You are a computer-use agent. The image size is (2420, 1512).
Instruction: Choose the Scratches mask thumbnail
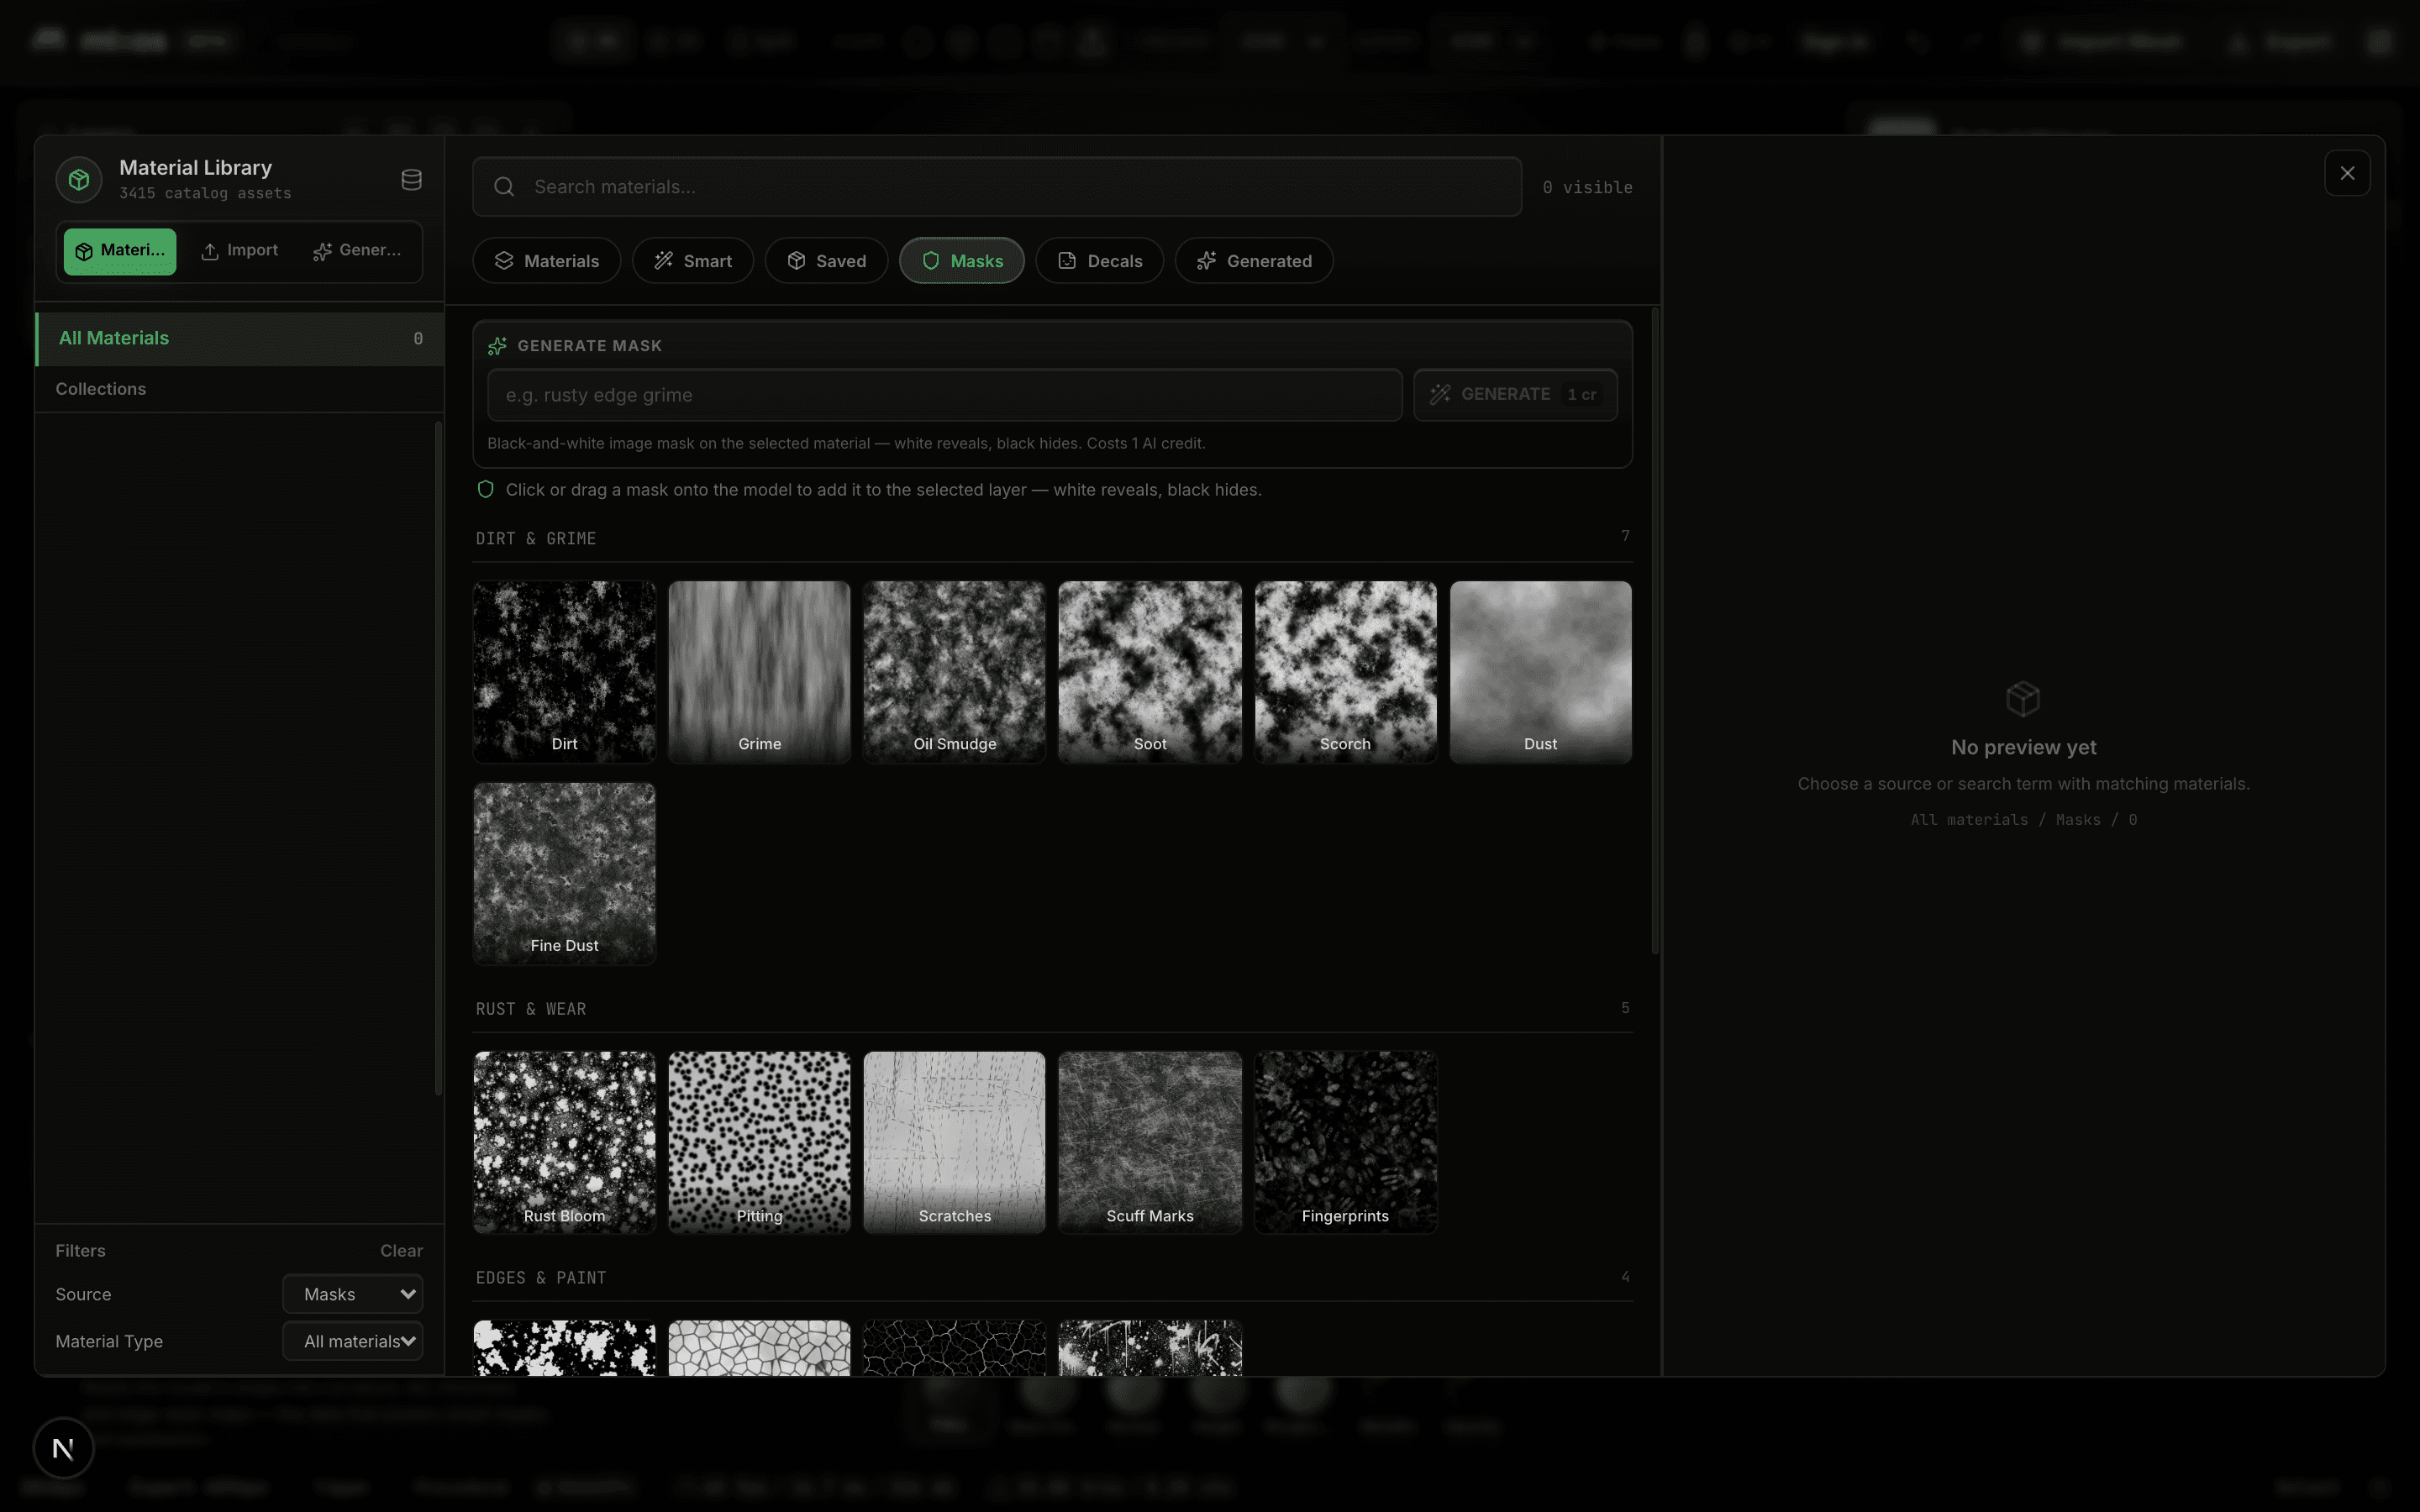955,1142
